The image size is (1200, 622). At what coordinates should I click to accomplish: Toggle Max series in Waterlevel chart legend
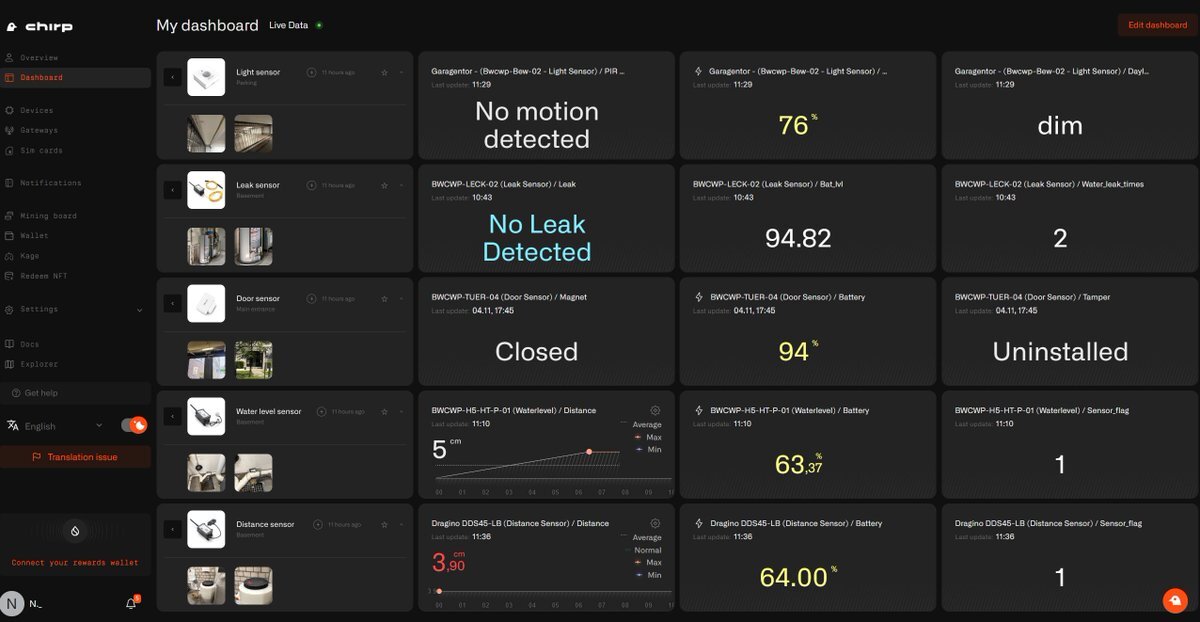pyautogui.click(x=647, y=437)
